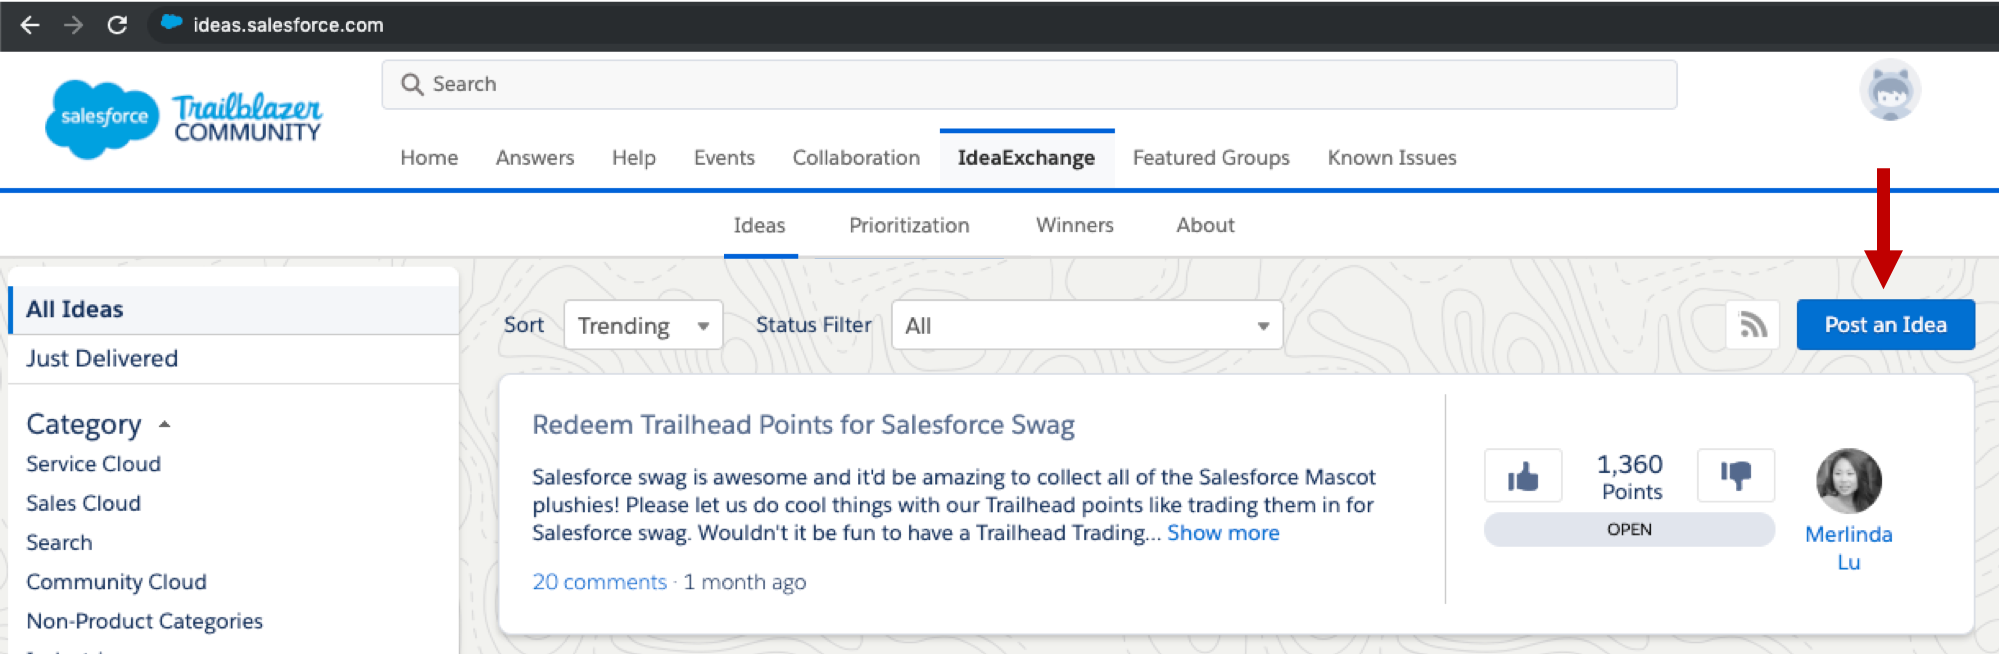Click the Search input field
Viewport: 1999px width, 654px height.
click(1029, 85)
